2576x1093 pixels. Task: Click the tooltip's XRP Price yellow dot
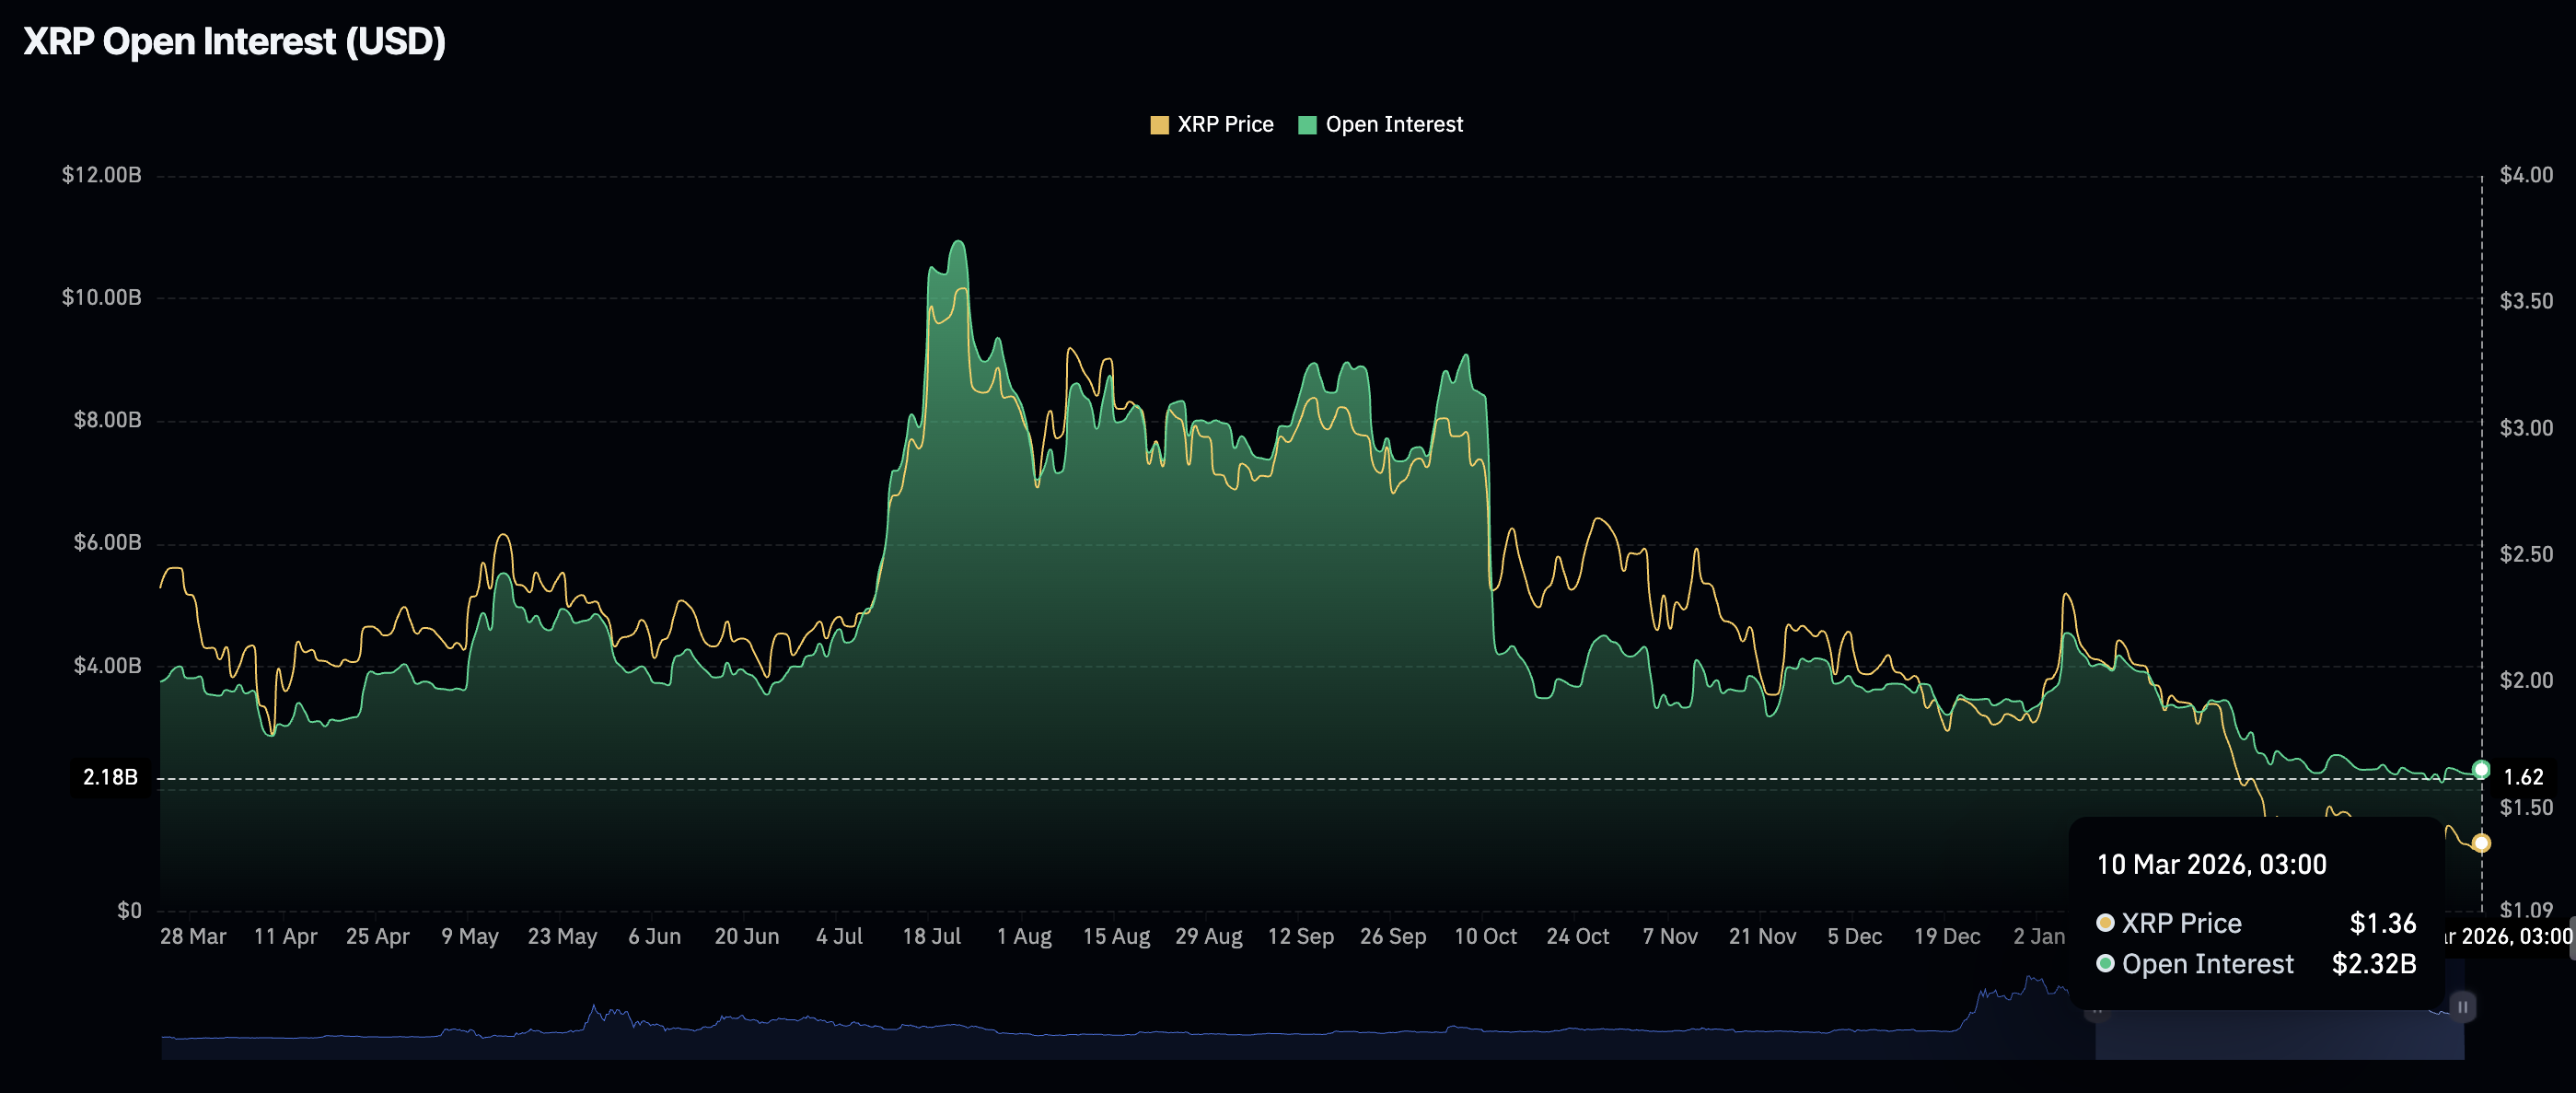[x=2105, y=922]
